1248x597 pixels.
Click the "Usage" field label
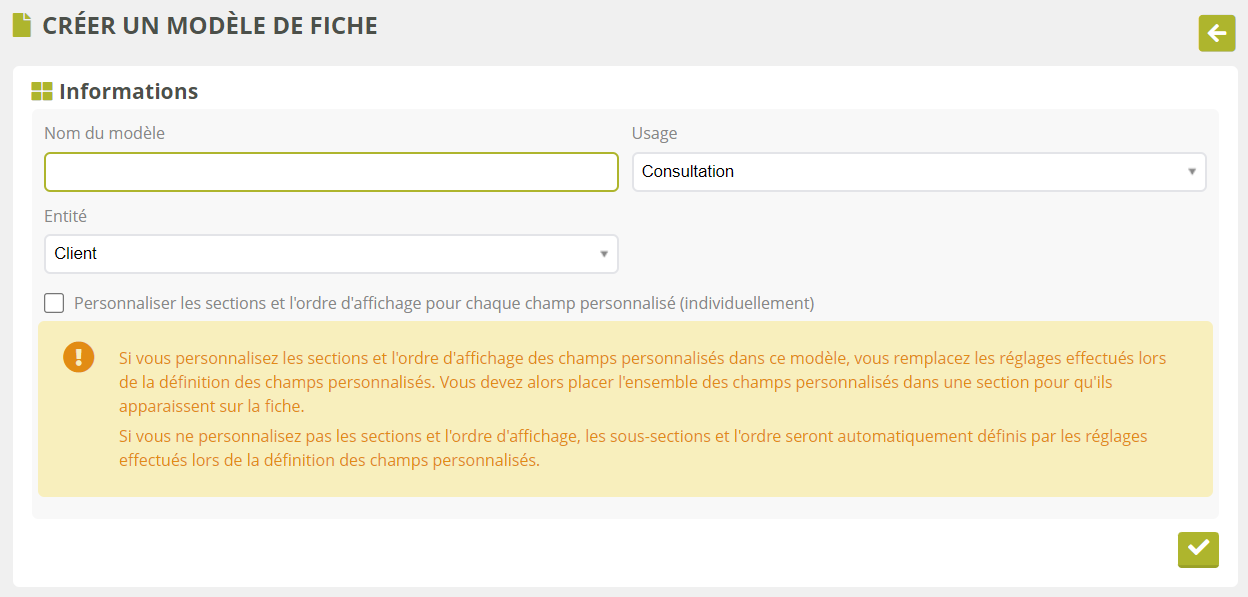(x=654, y=133)
